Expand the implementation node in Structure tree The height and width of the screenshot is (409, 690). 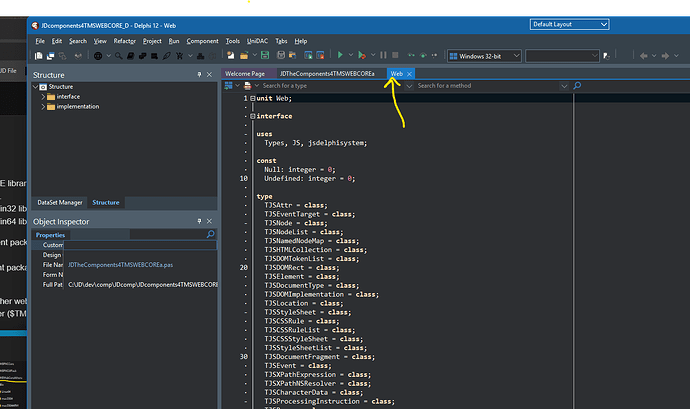coord(42,106)
